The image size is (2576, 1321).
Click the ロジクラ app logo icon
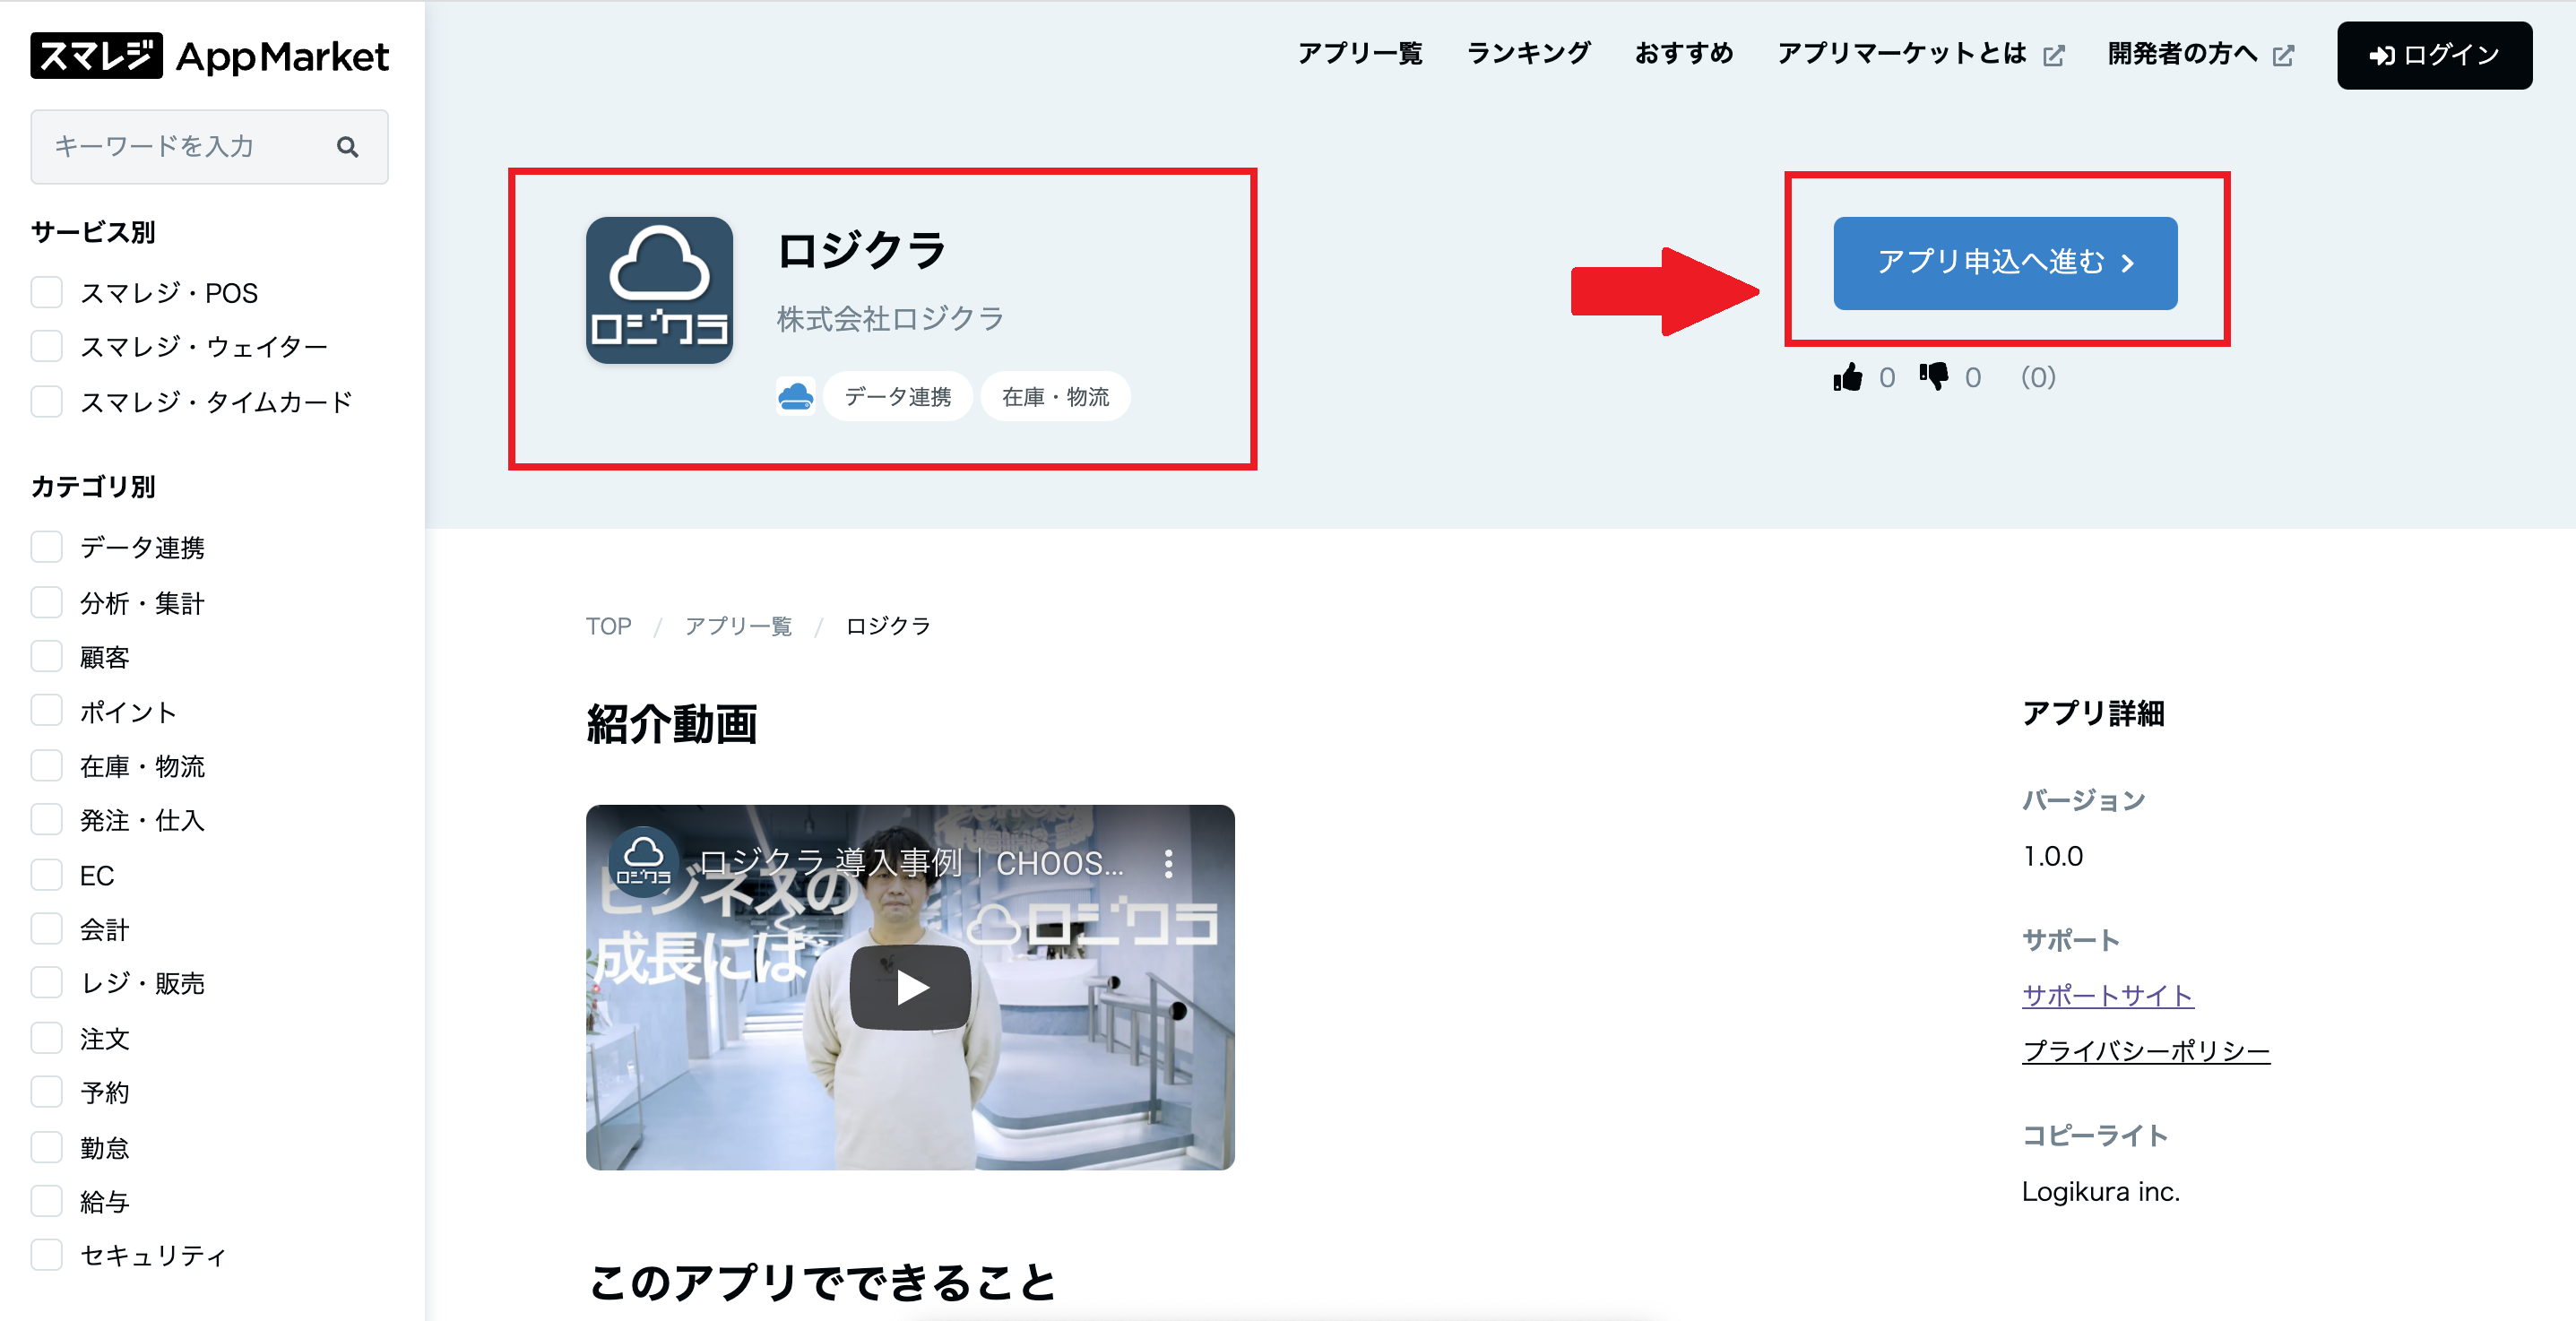click(x=659, y=291)
